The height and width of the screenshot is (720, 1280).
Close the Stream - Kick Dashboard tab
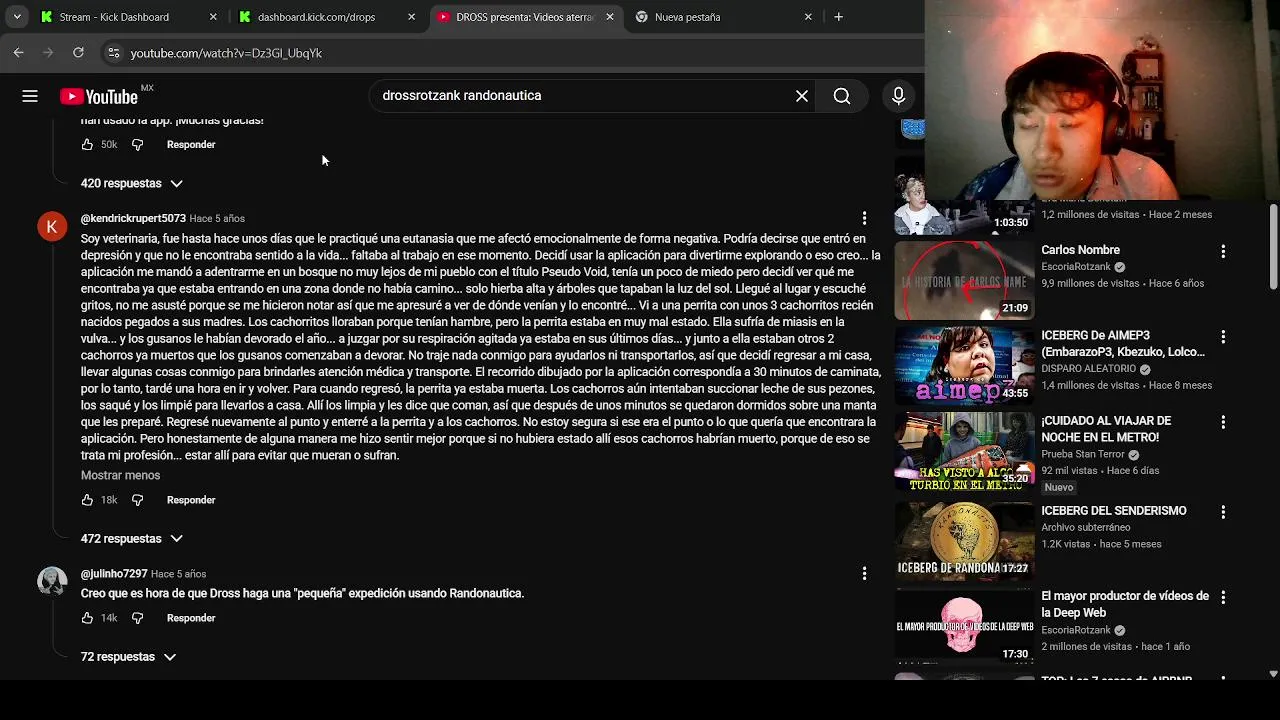pyautogui.click(x=213, y=17)
